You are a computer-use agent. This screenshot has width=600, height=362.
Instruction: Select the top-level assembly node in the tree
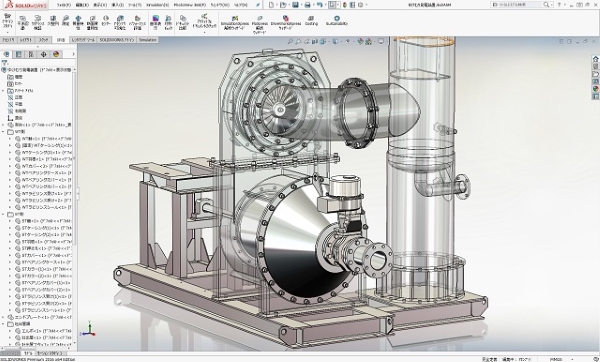pyautogui.click(x=37, y=70)
